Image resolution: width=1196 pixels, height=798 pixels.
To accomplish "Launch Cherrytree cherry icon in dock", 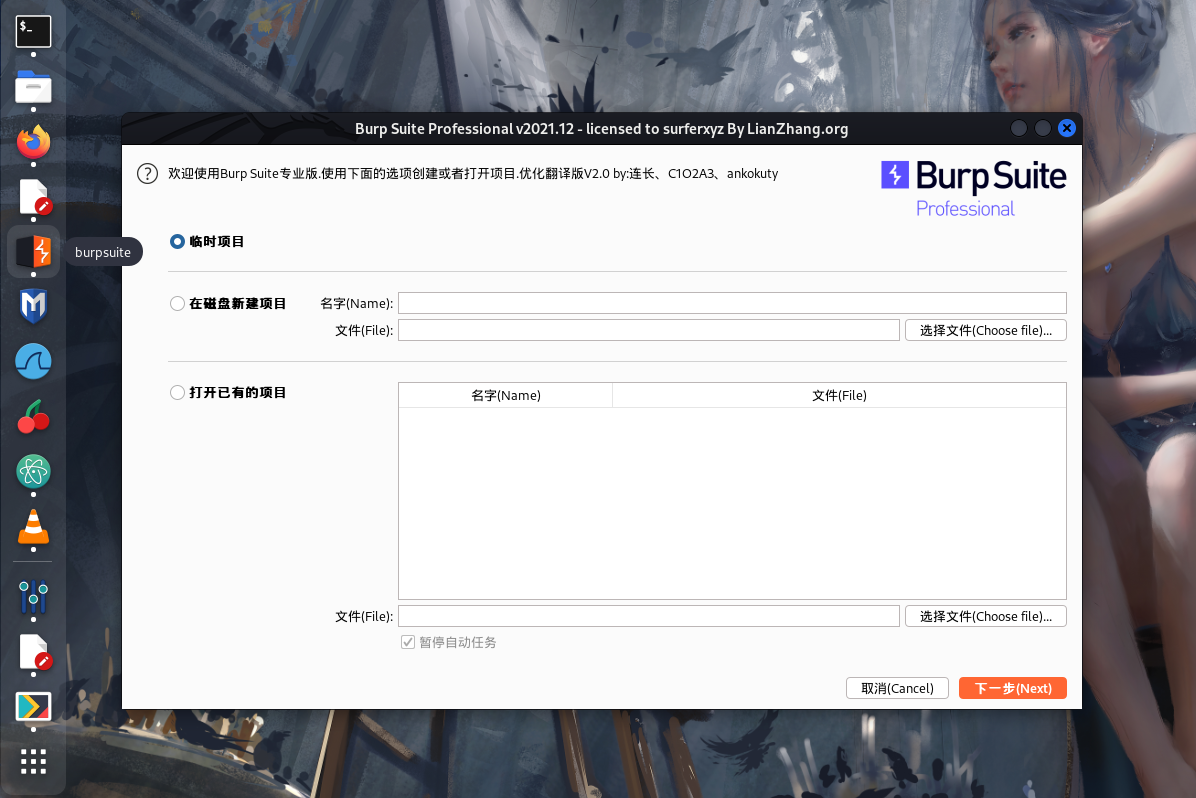I will 34,417.
